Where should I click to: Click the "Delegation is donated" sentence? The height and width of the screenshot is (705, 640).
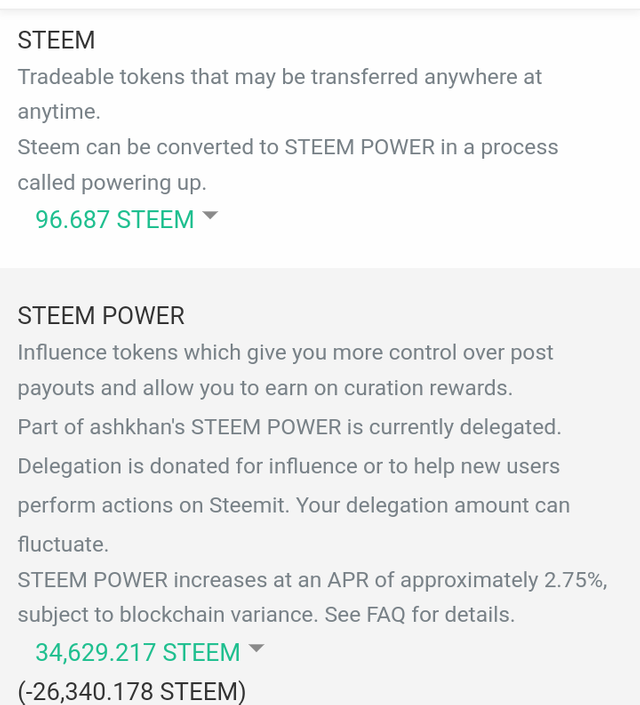point(288,466)
